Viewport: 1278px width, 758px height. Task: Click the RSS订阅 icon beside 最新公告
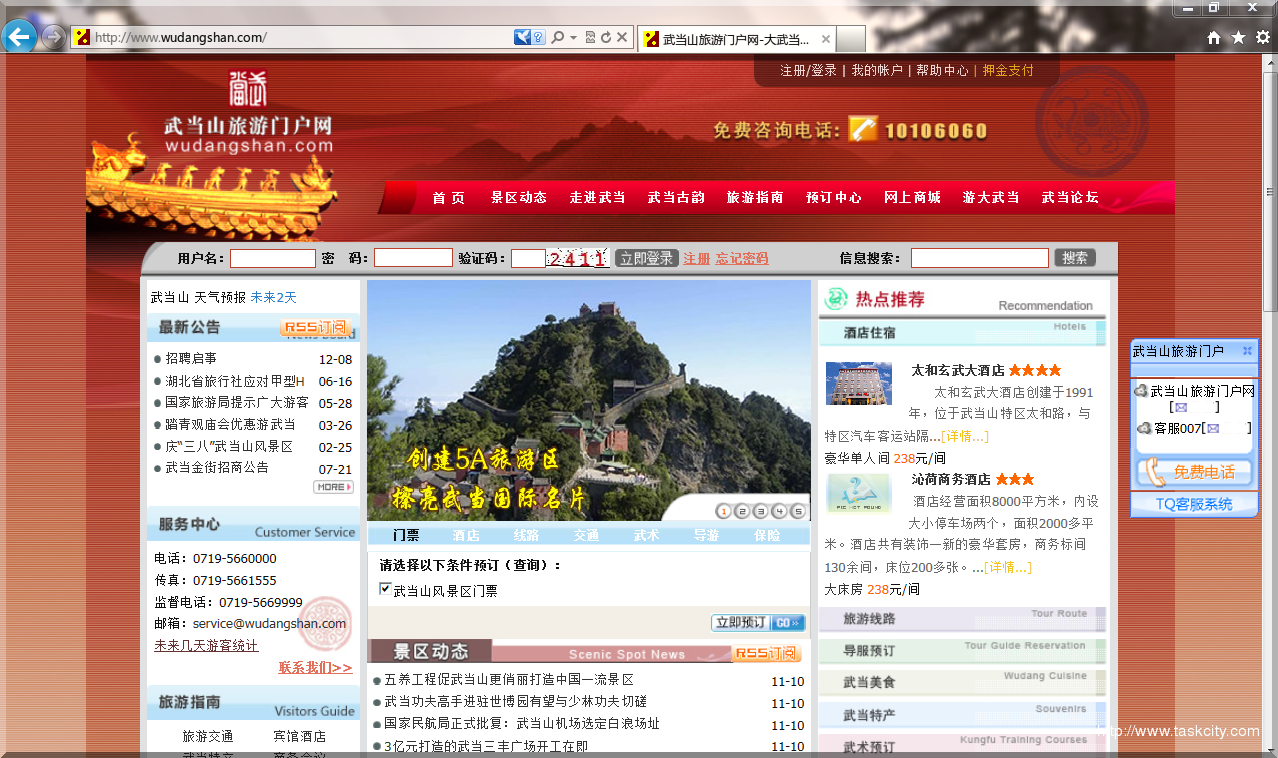[x=316, y=327]
